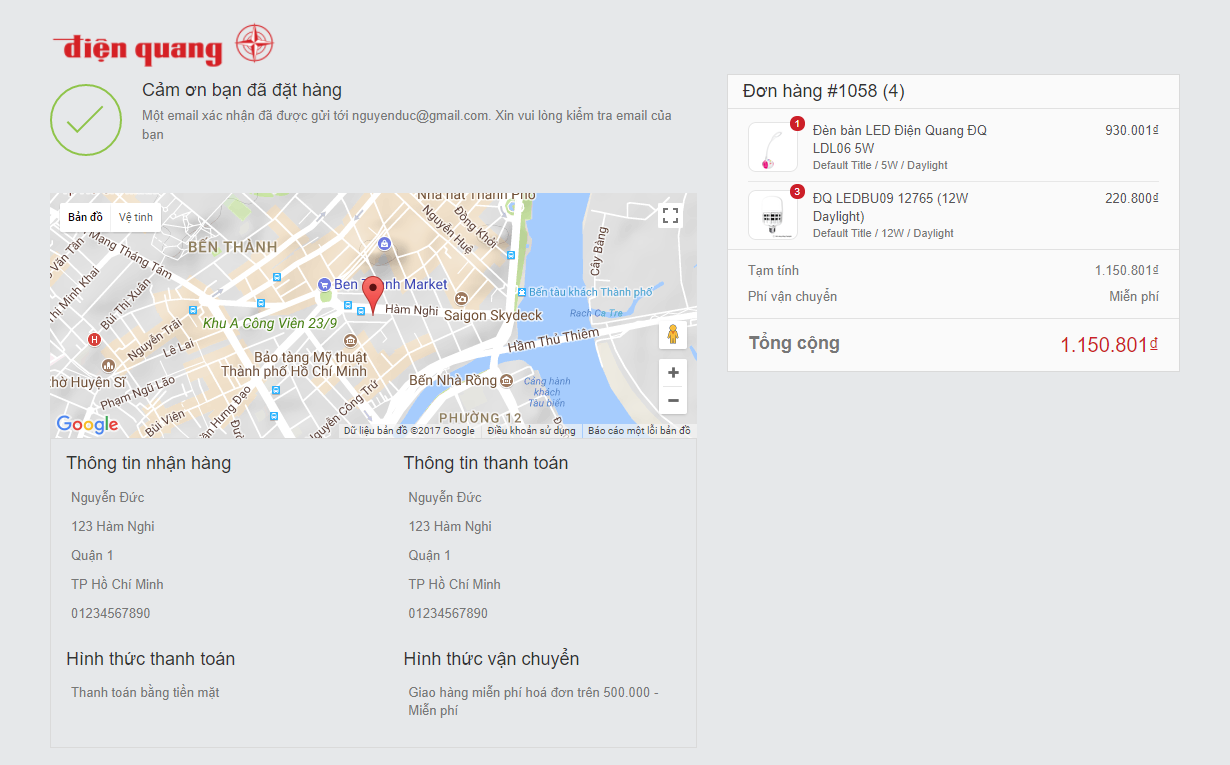The width and height of the screenshot is (1230, 765).
Task: Click Đèn bàn LED Điện Quang product name
Action: [x=900, y=139]
